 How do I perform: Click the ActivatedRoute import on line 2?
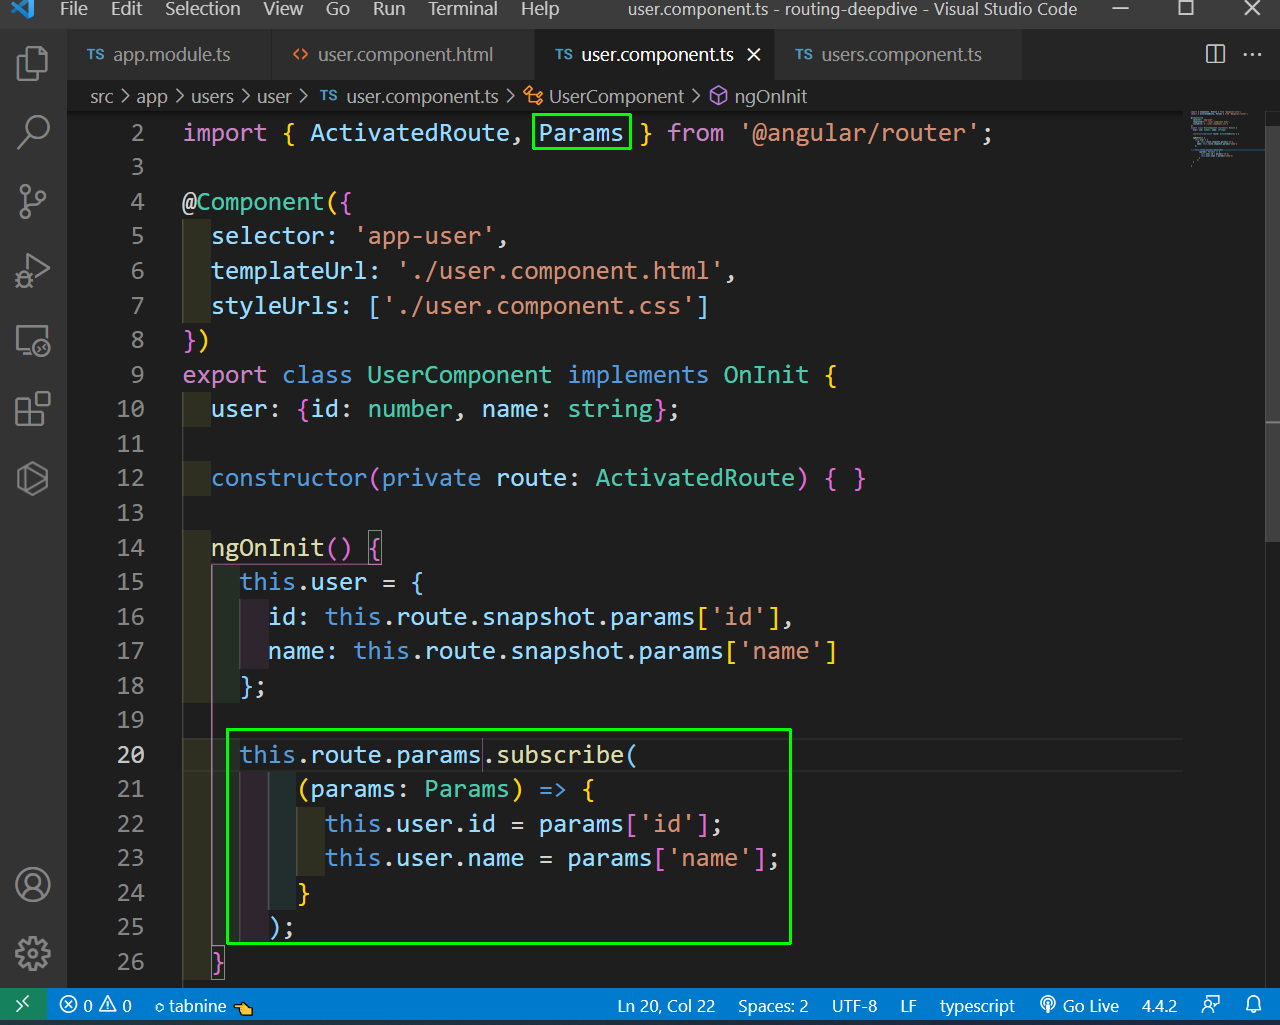[409, 133]
